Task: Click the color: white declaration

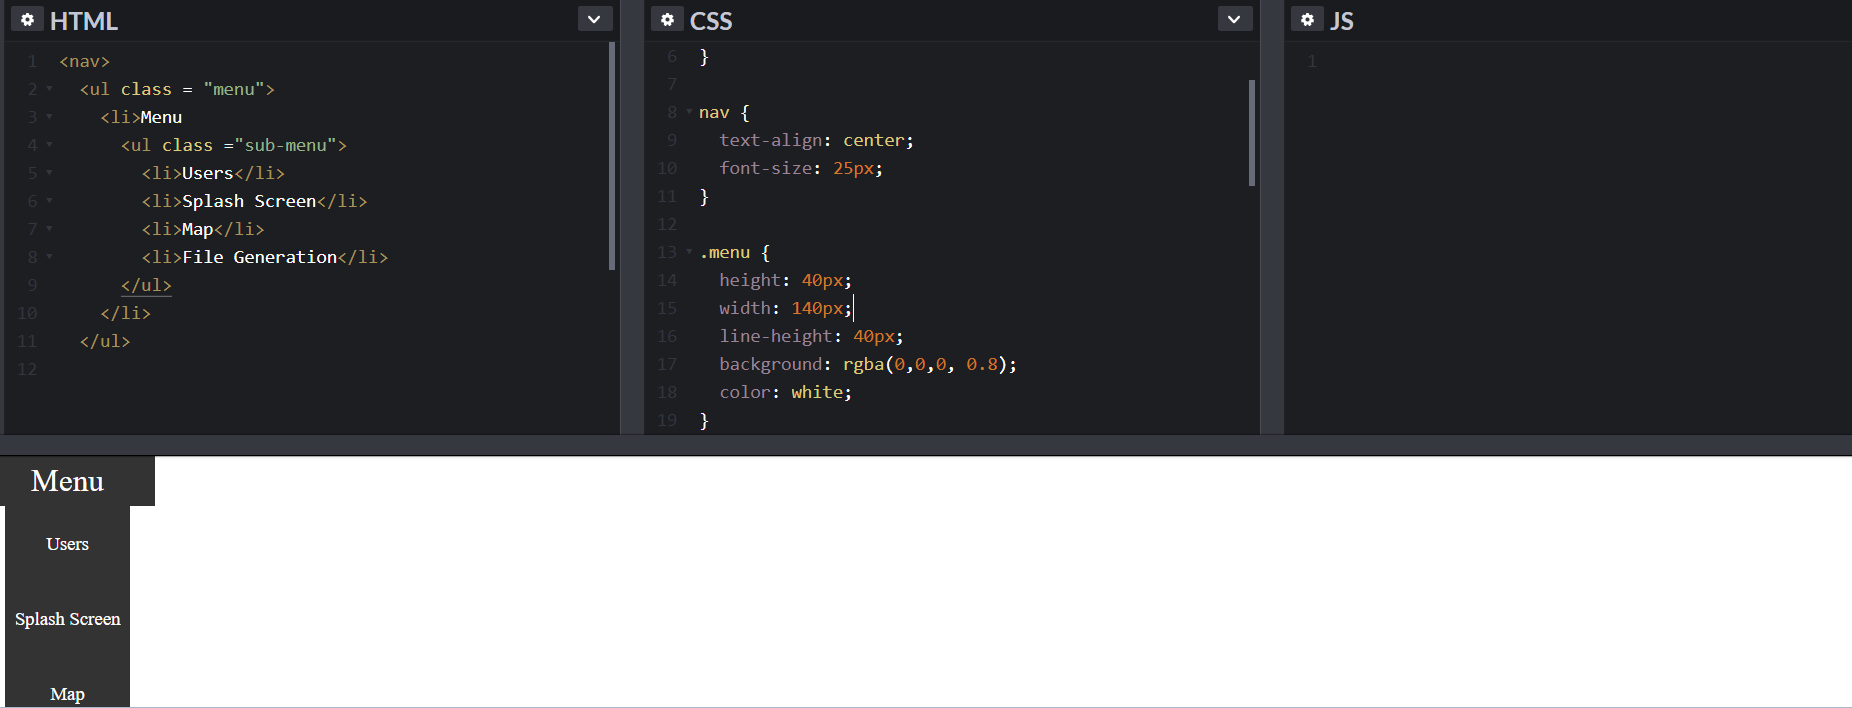Action: (x=785, y=392)
